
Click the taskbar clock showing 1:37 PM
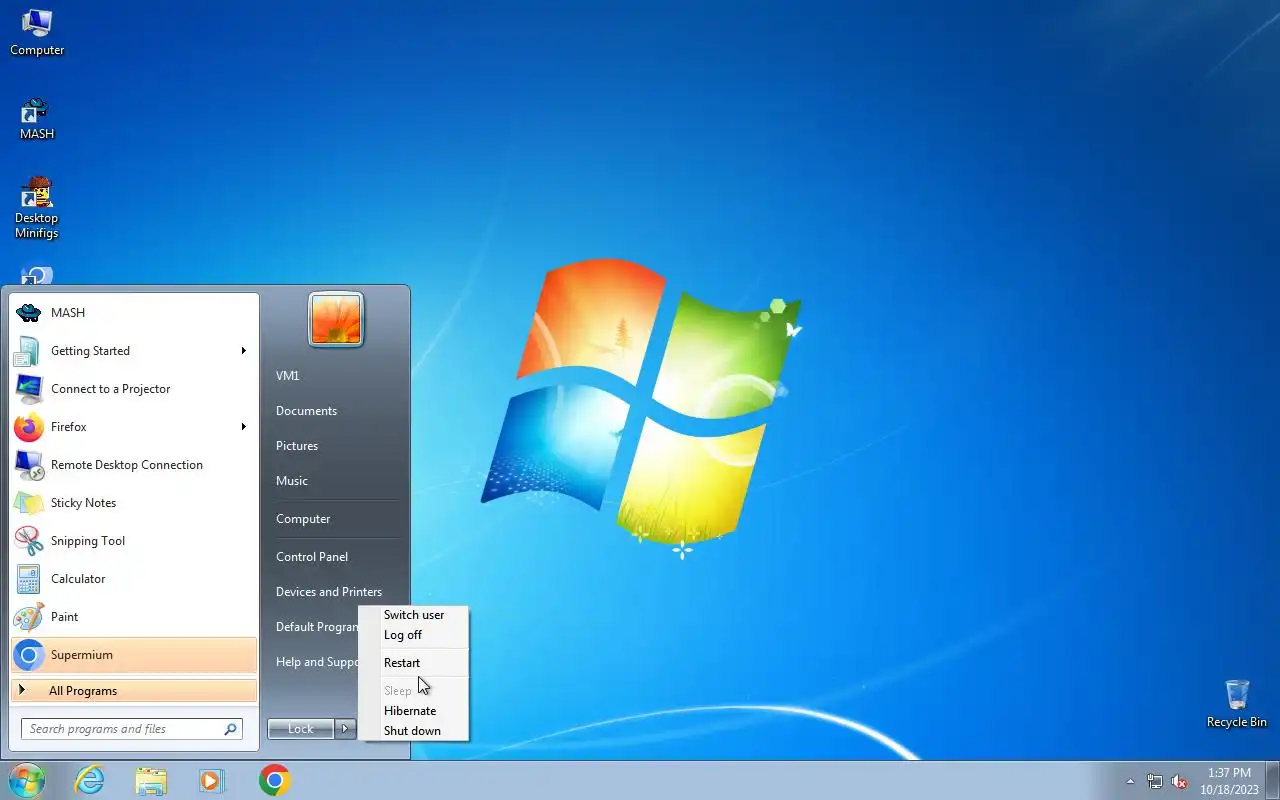[1229, 781]
